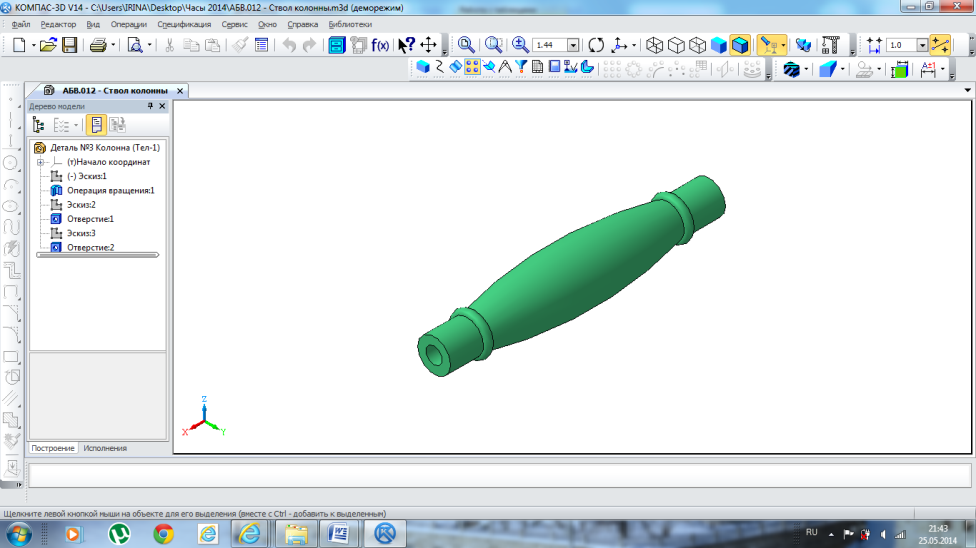Viewport: 976px width, 548px height.
Task: Click the Save document icon
Action: click(x=70, y=45)
